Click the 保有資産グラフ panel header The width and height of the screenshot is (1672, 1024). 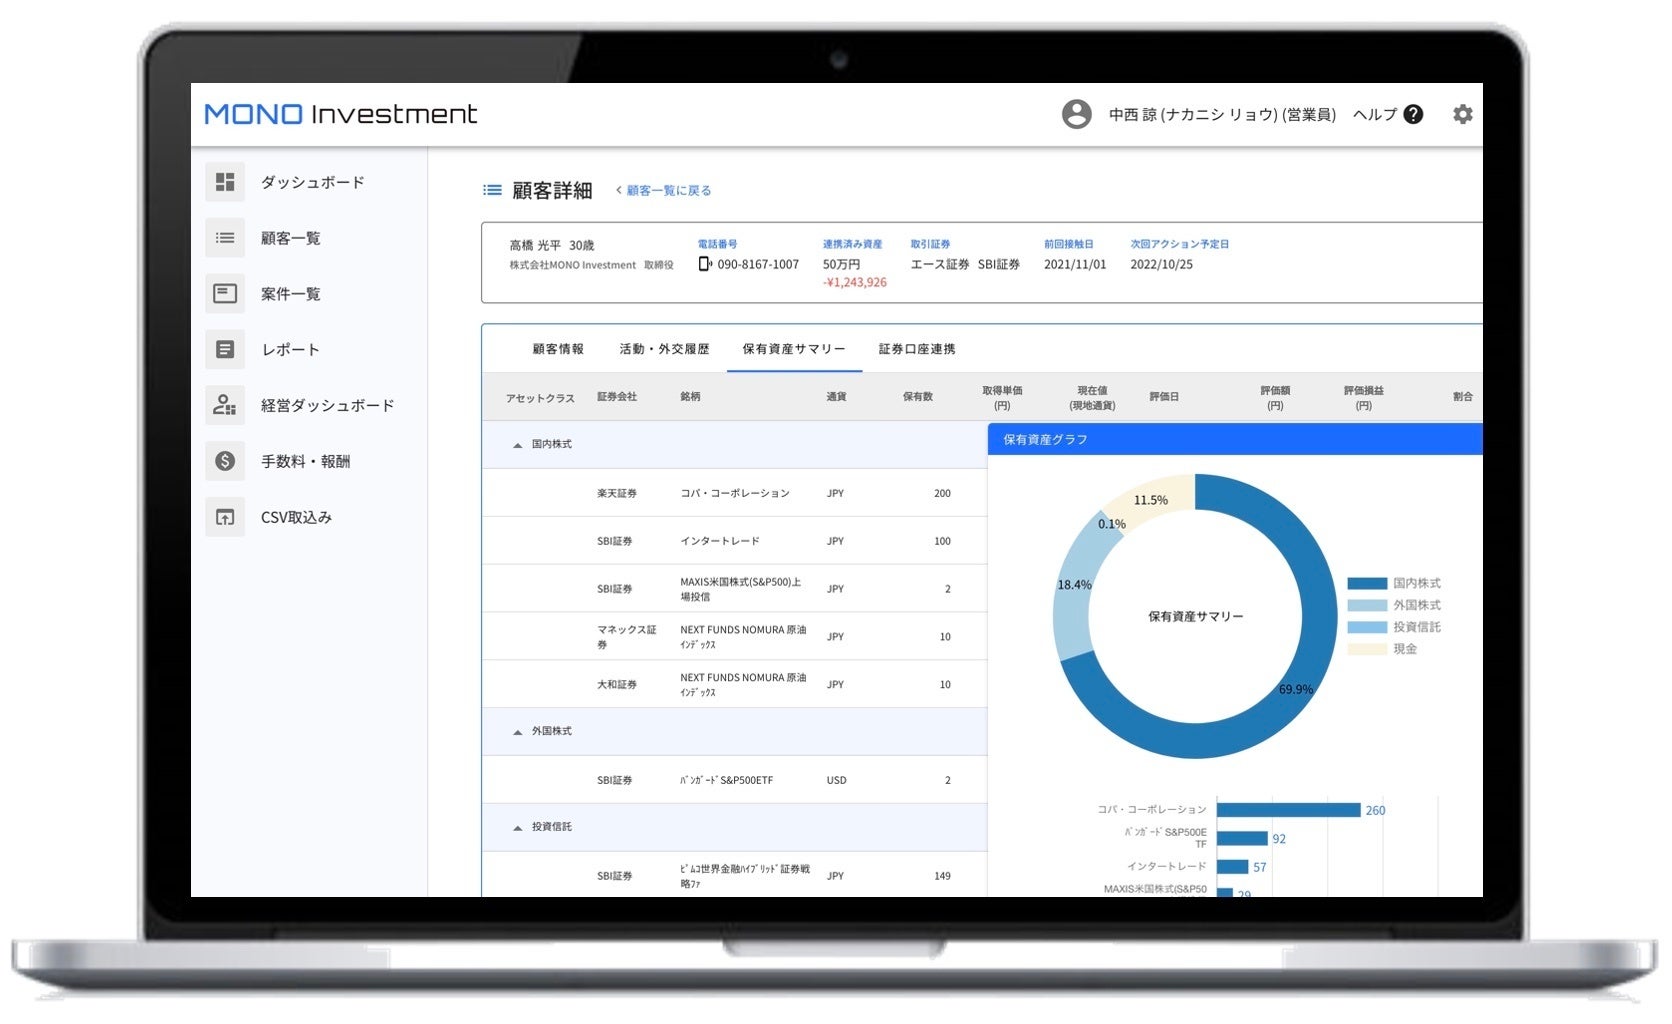coord(1235,439)
